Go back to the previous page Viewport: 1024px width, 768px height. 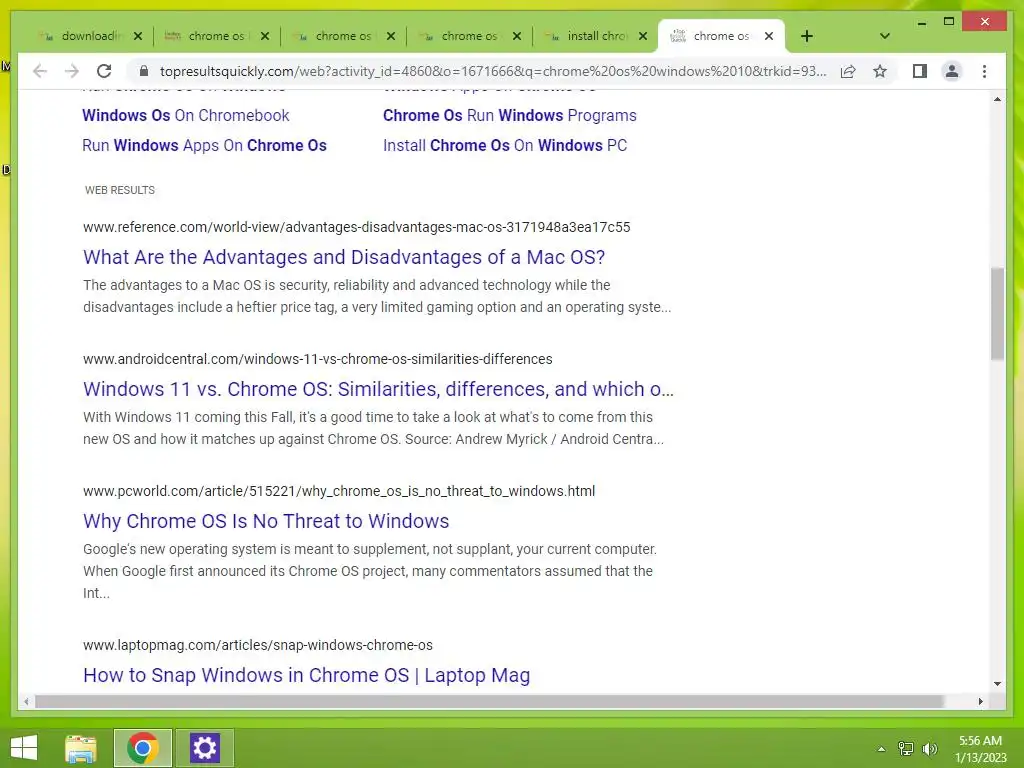tap(40, 71)
